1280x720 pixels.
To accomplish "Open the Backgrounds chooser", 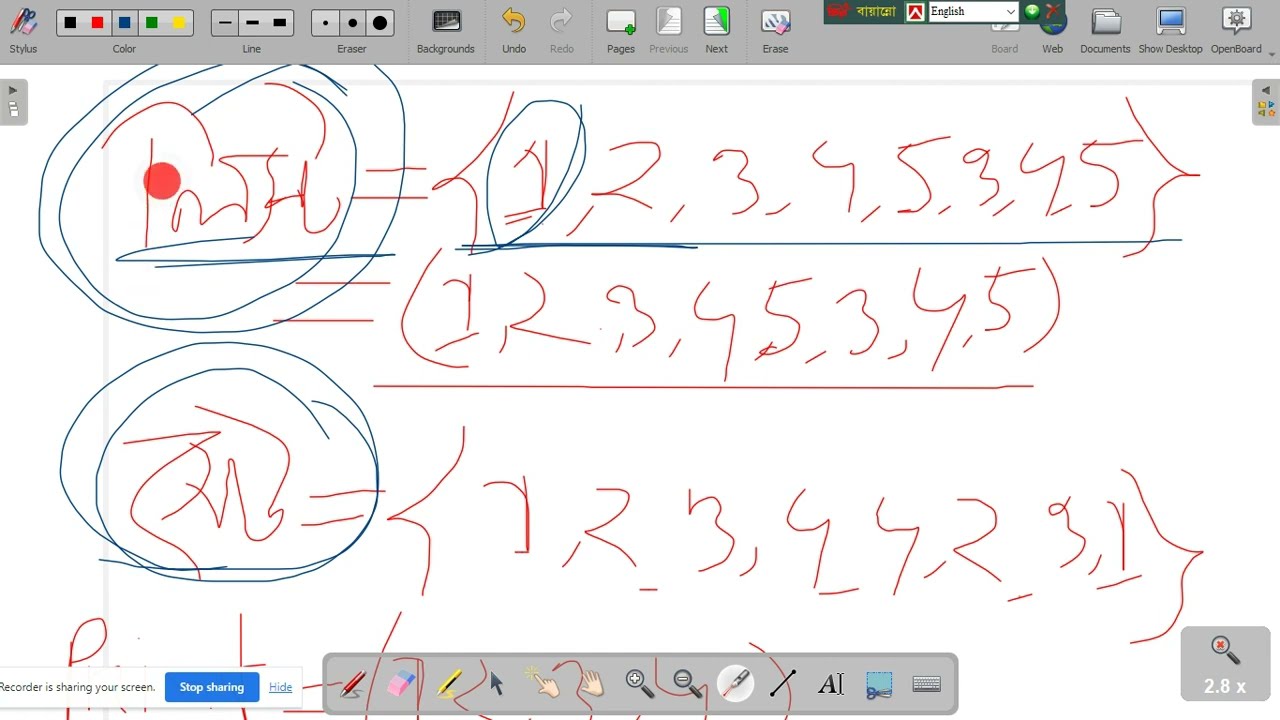I will coord(446,30).
